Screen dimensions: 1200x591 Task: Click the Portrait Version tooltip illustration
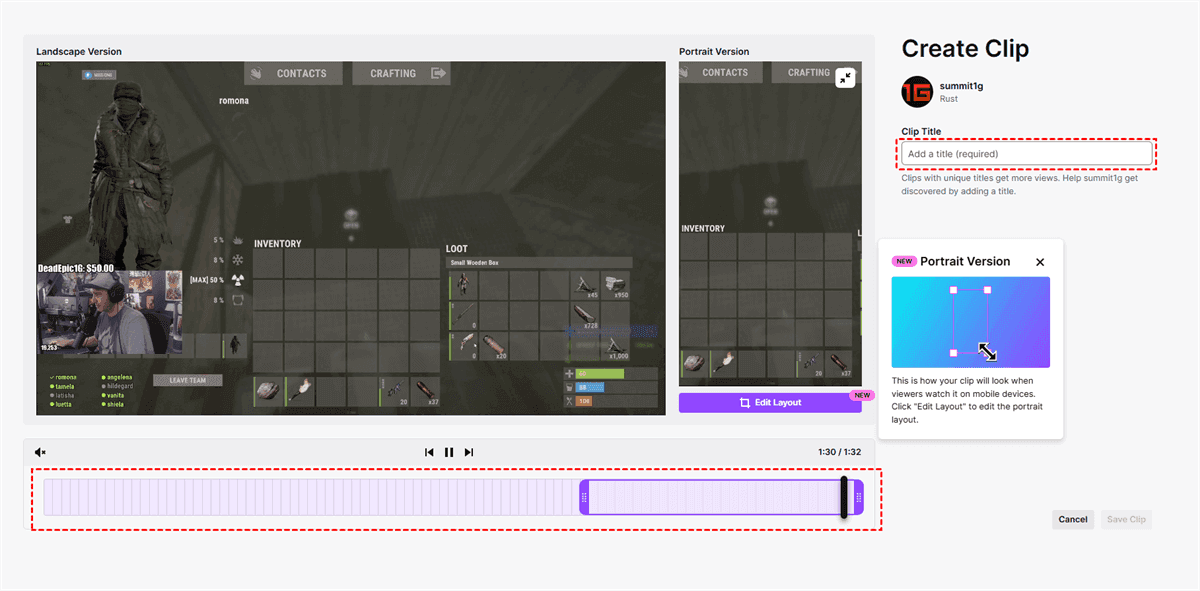point(971,322)
